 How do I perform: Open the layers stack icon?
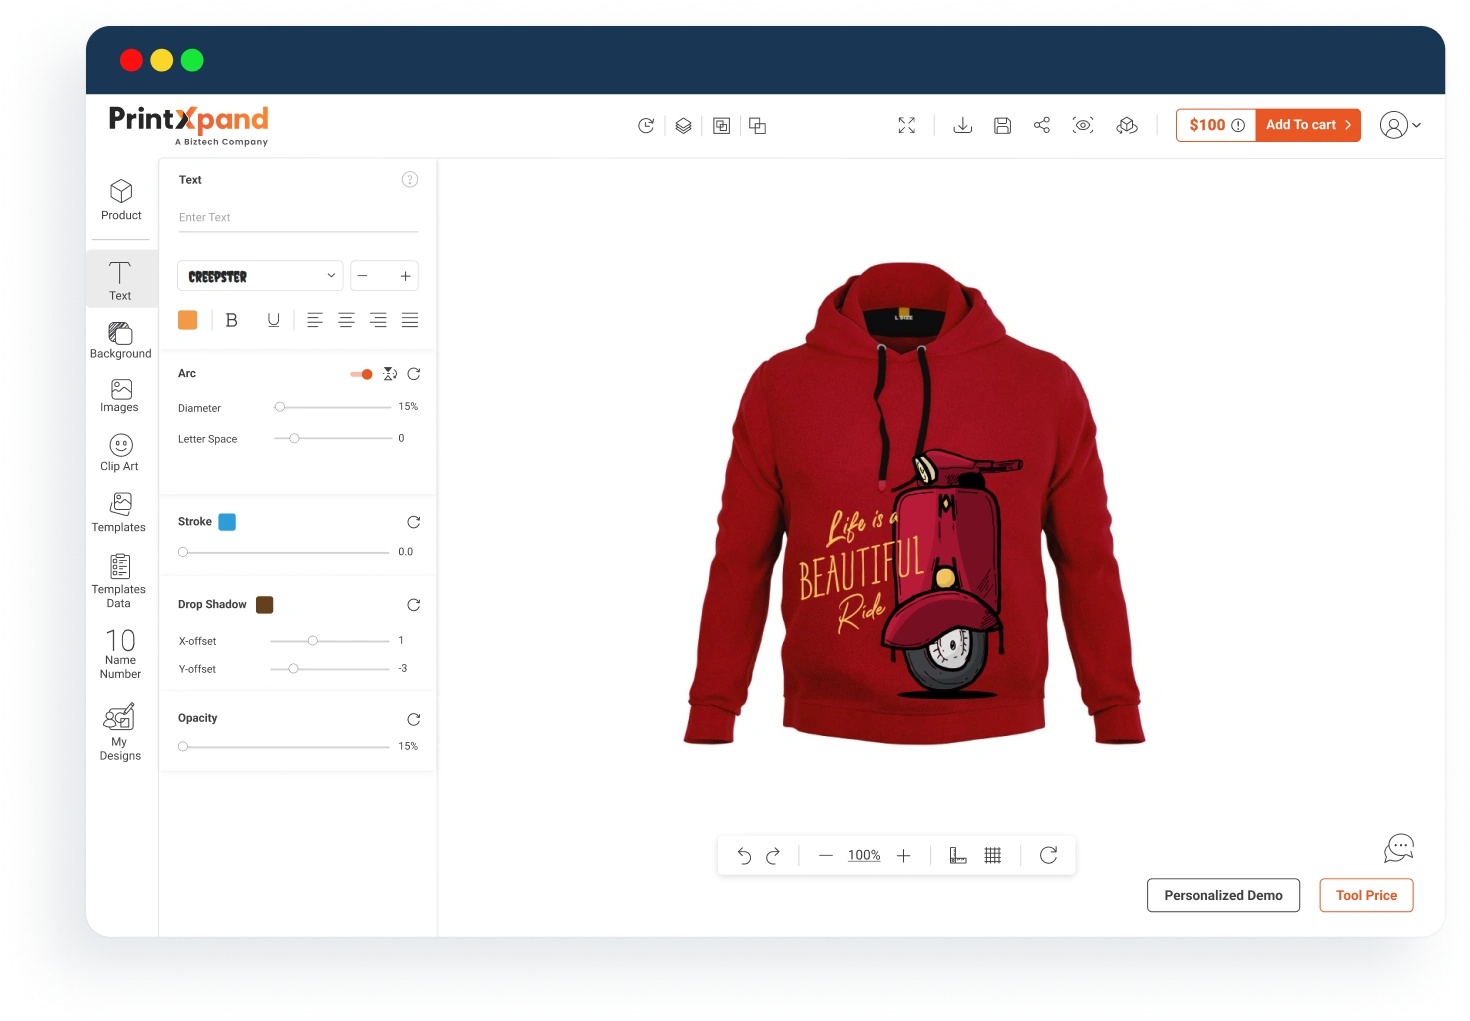pos(684,125)
